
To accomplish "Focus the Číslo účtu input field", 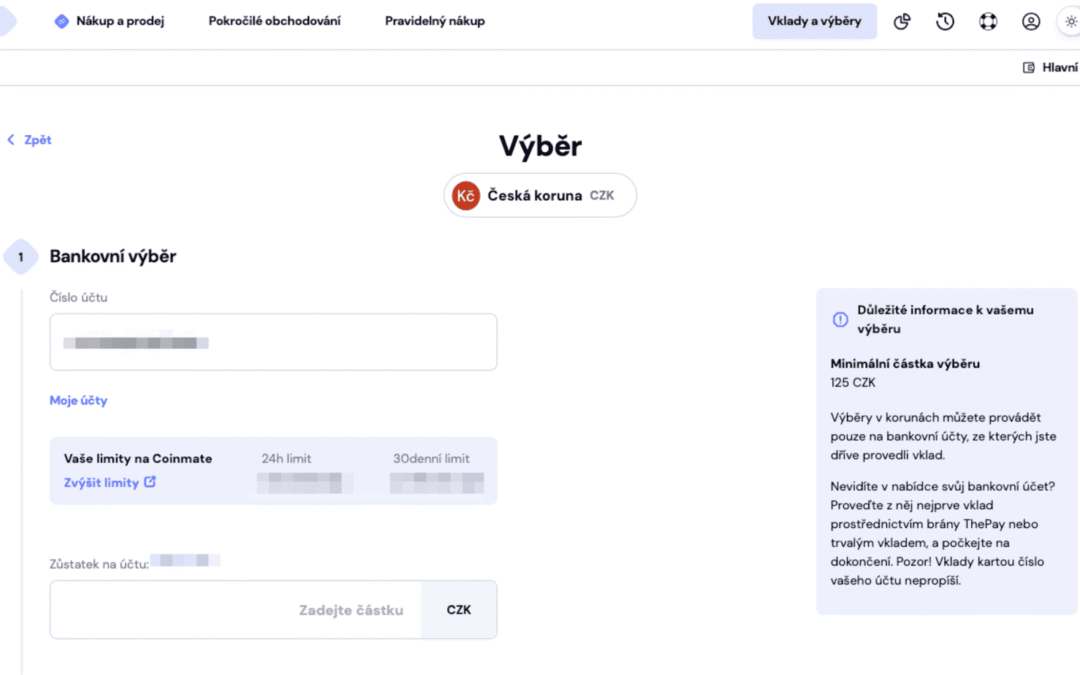I will coord(273,342).
